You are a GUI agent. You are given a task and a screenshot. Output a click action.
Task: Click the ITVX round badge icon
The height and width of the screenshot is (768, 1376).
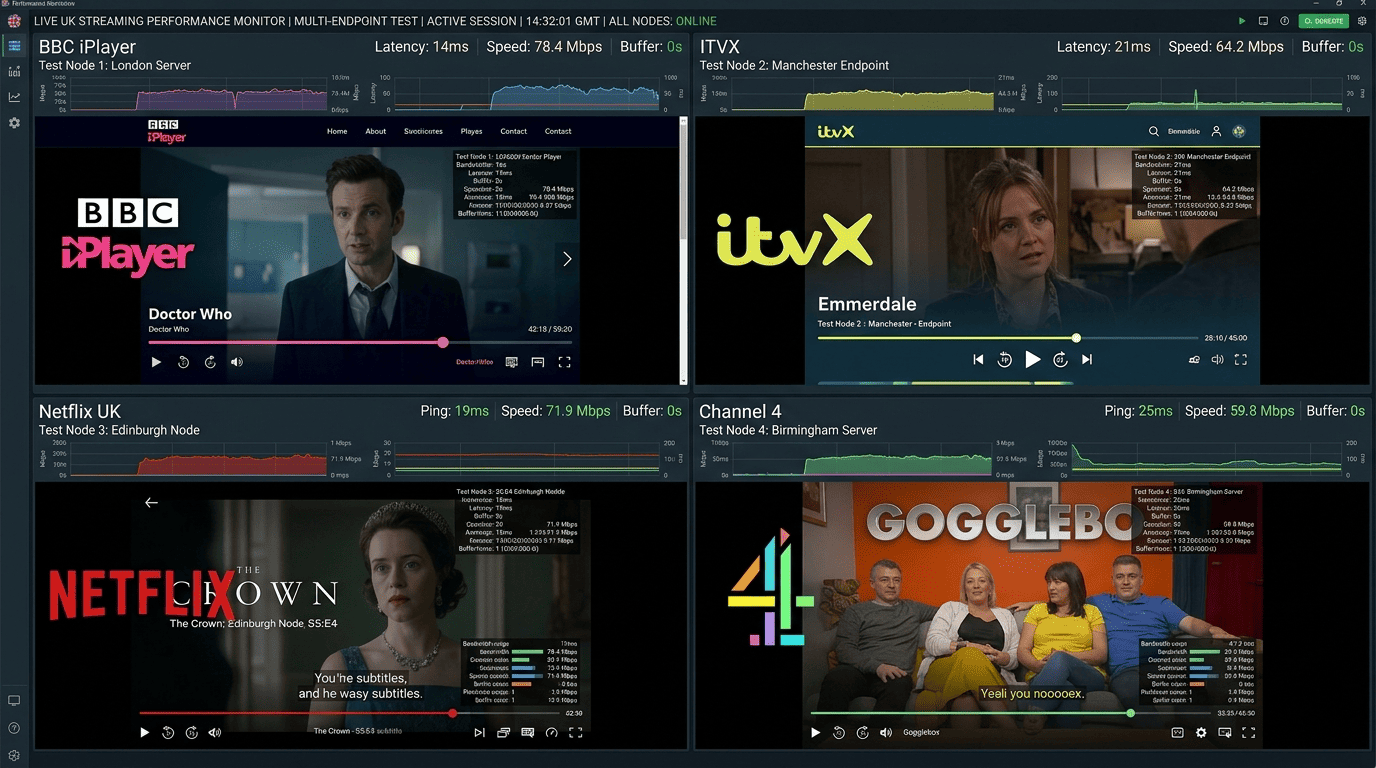[x=1238, y=131]
